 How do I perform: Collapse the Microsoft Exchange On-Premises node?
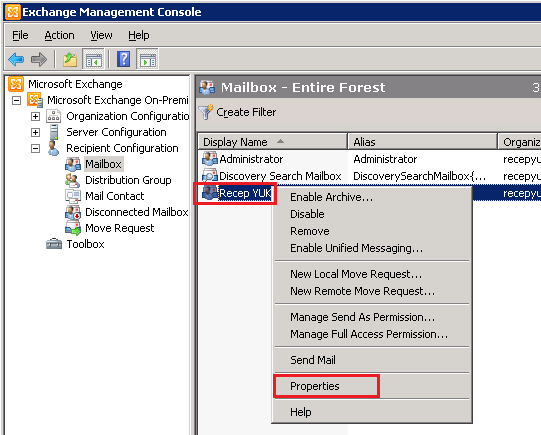point(16,100)
